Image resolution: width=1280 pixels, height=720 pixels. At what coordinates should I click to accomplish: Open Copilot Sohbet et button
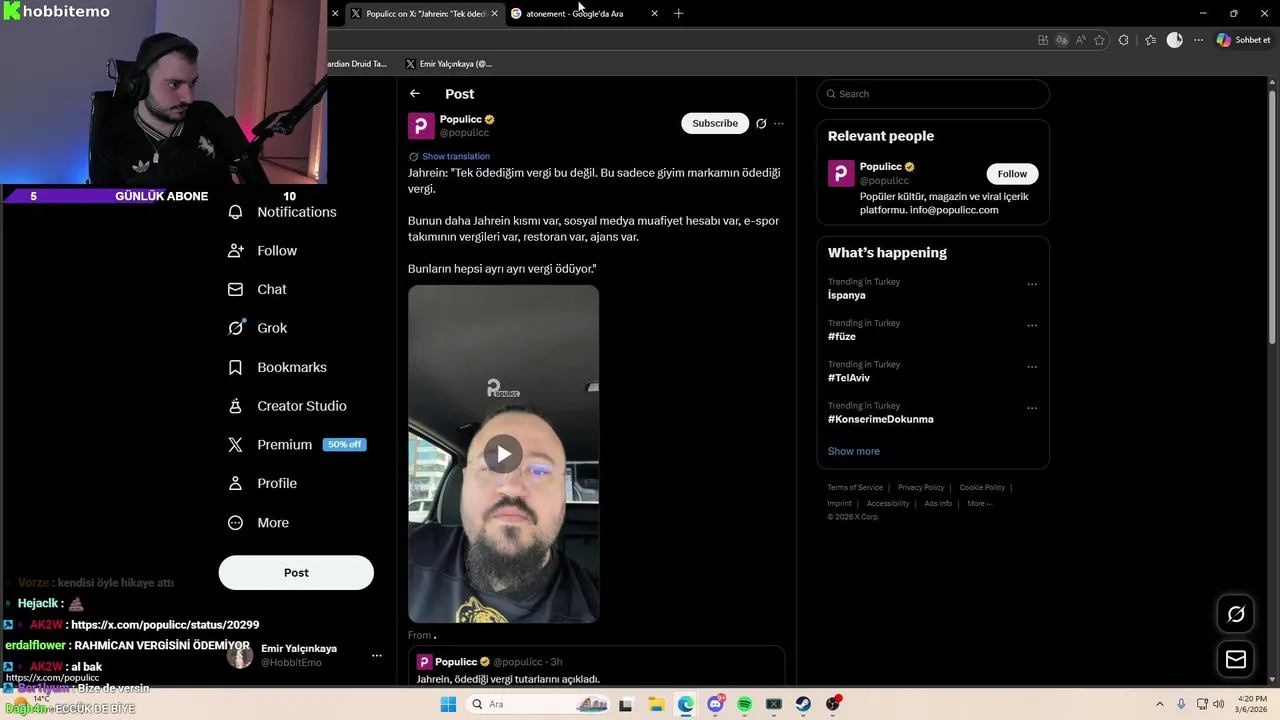tap(1243, 40)
